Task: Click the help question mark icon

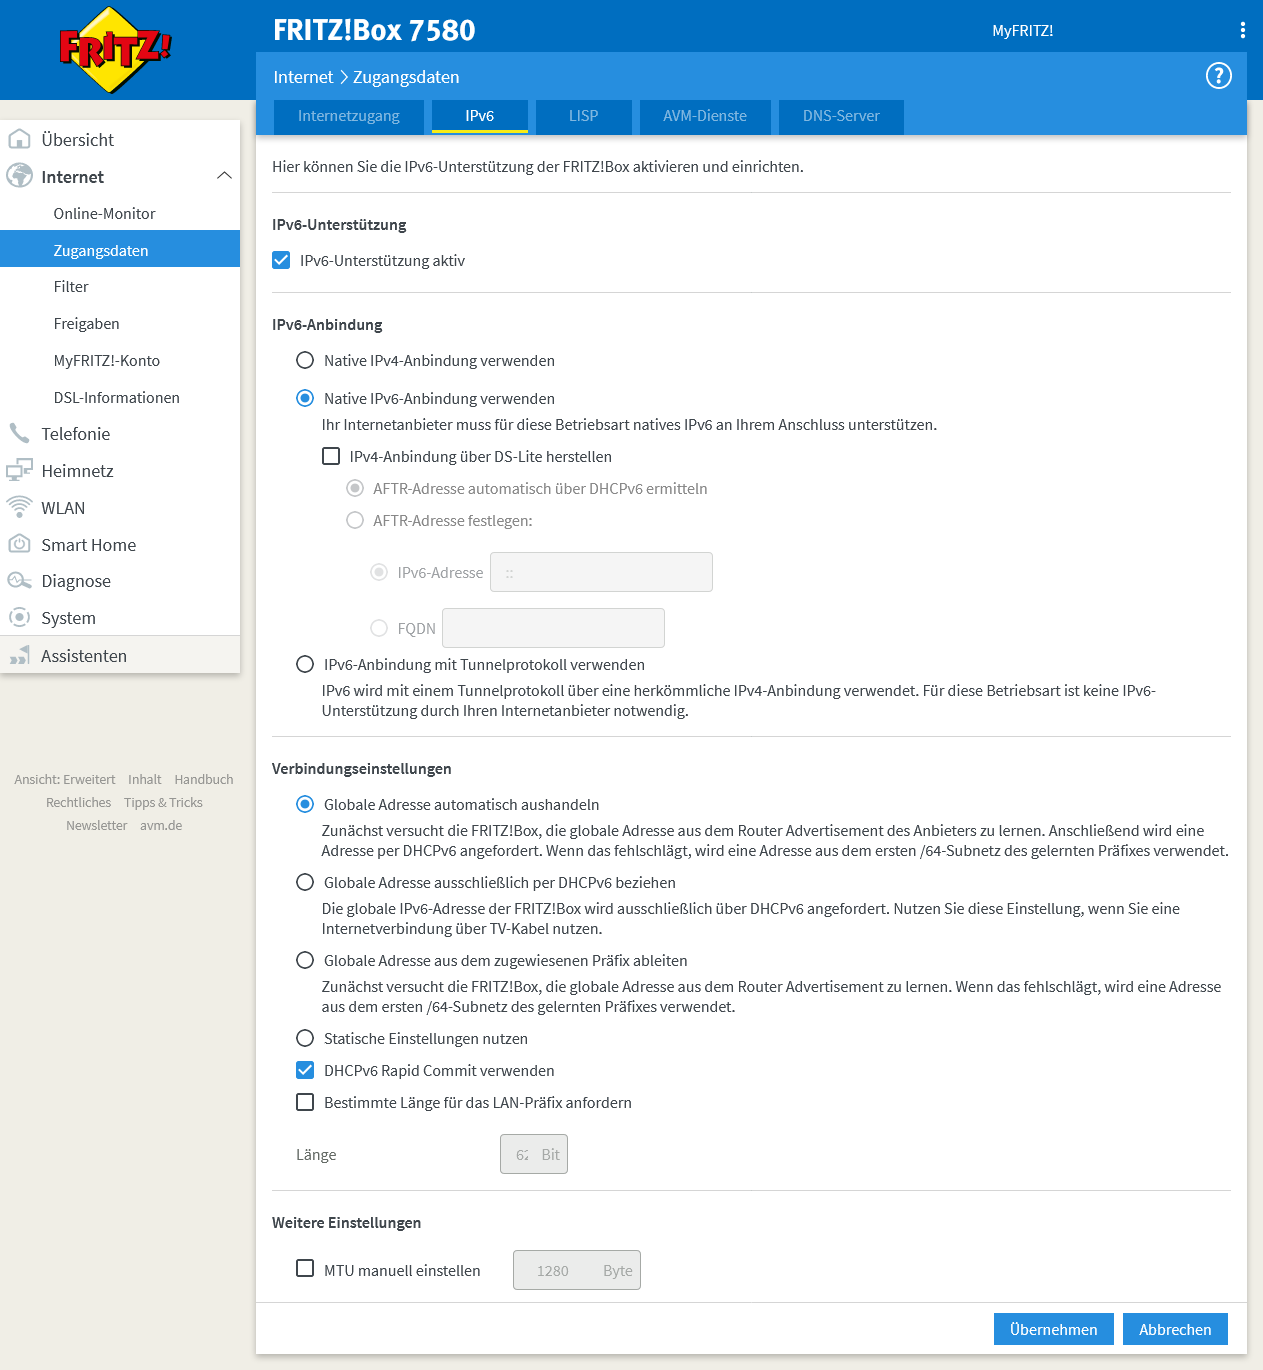Action: click(1218, 76)
